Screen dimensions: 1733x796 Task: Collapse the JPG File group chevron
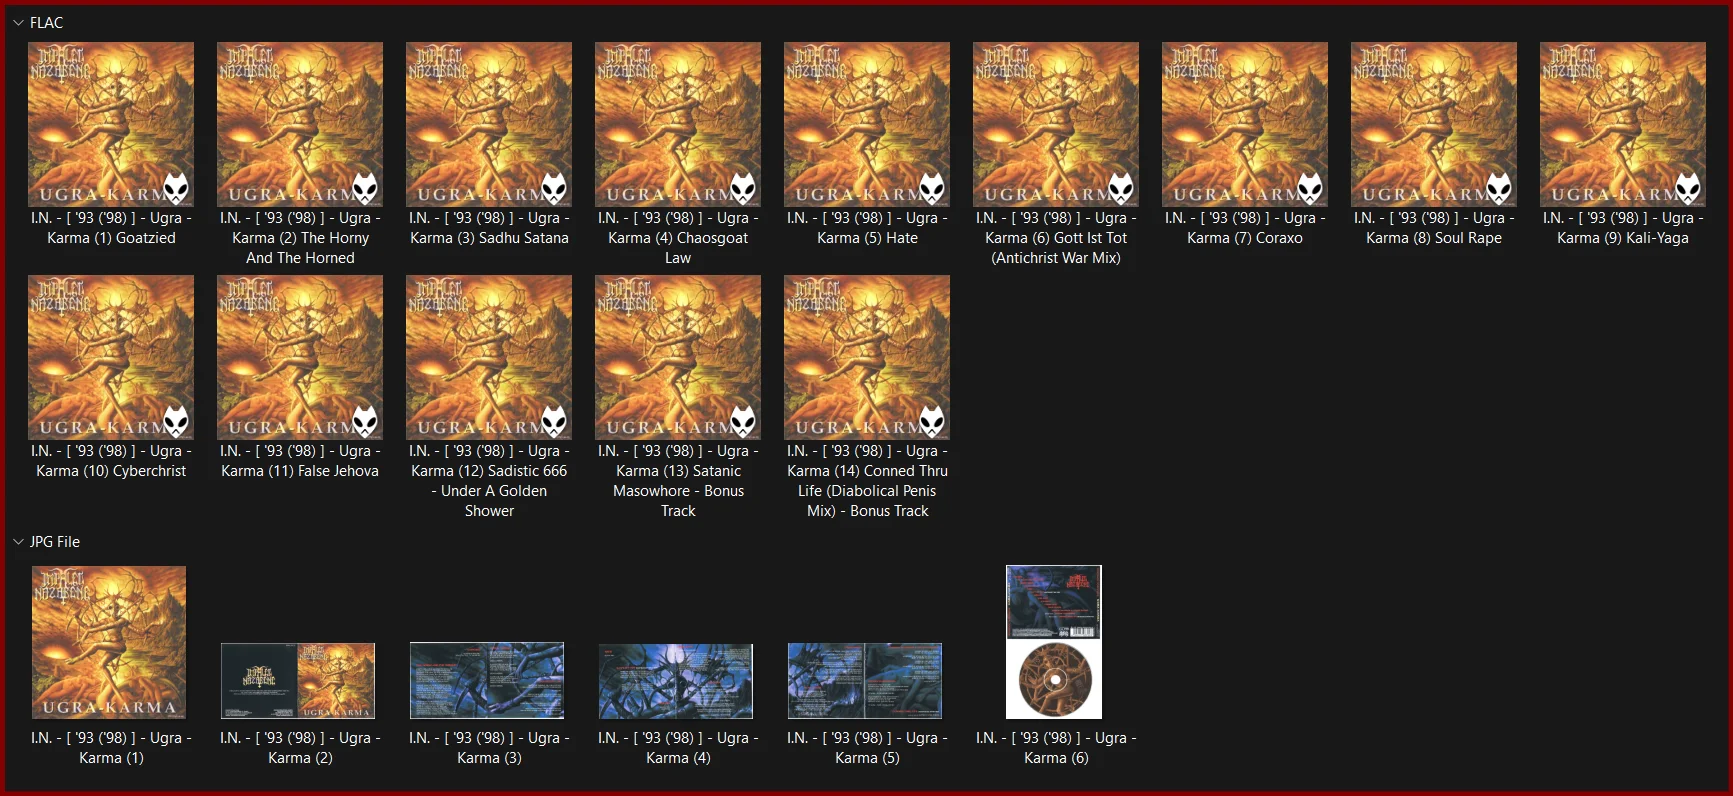coord(18,542)
